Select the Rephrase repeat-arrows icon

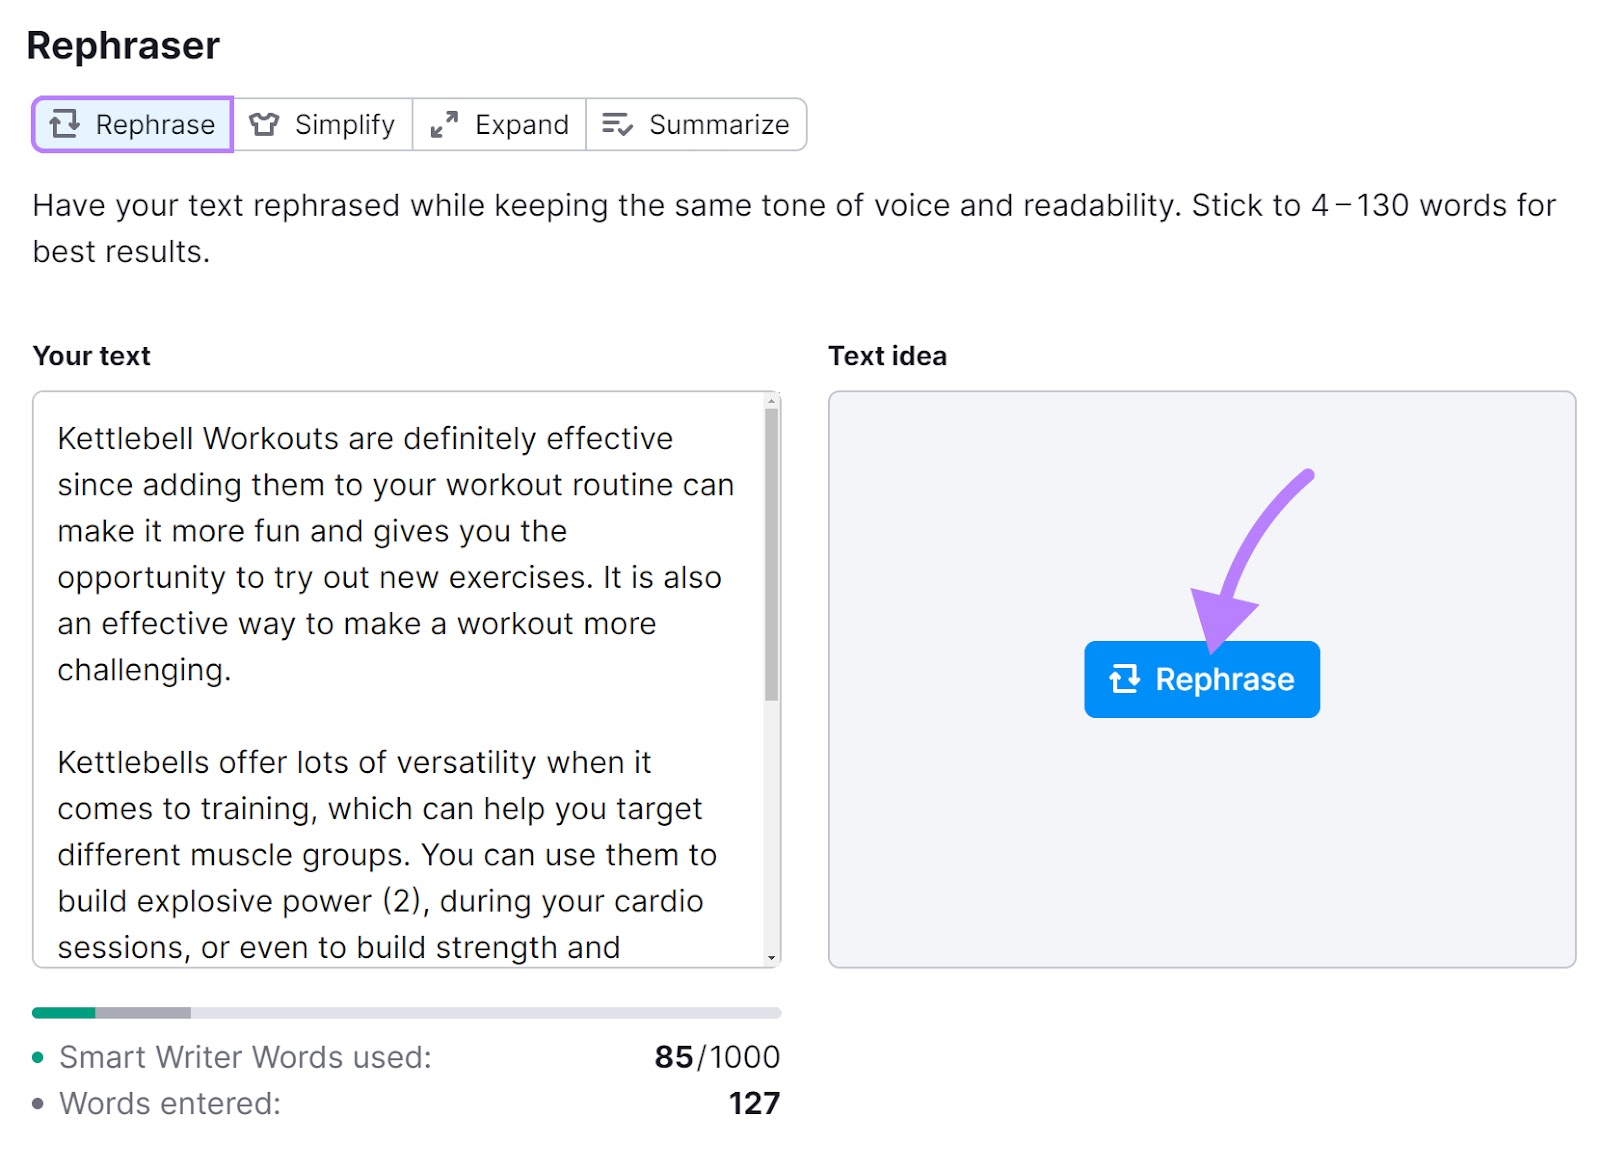coord(66,124)
